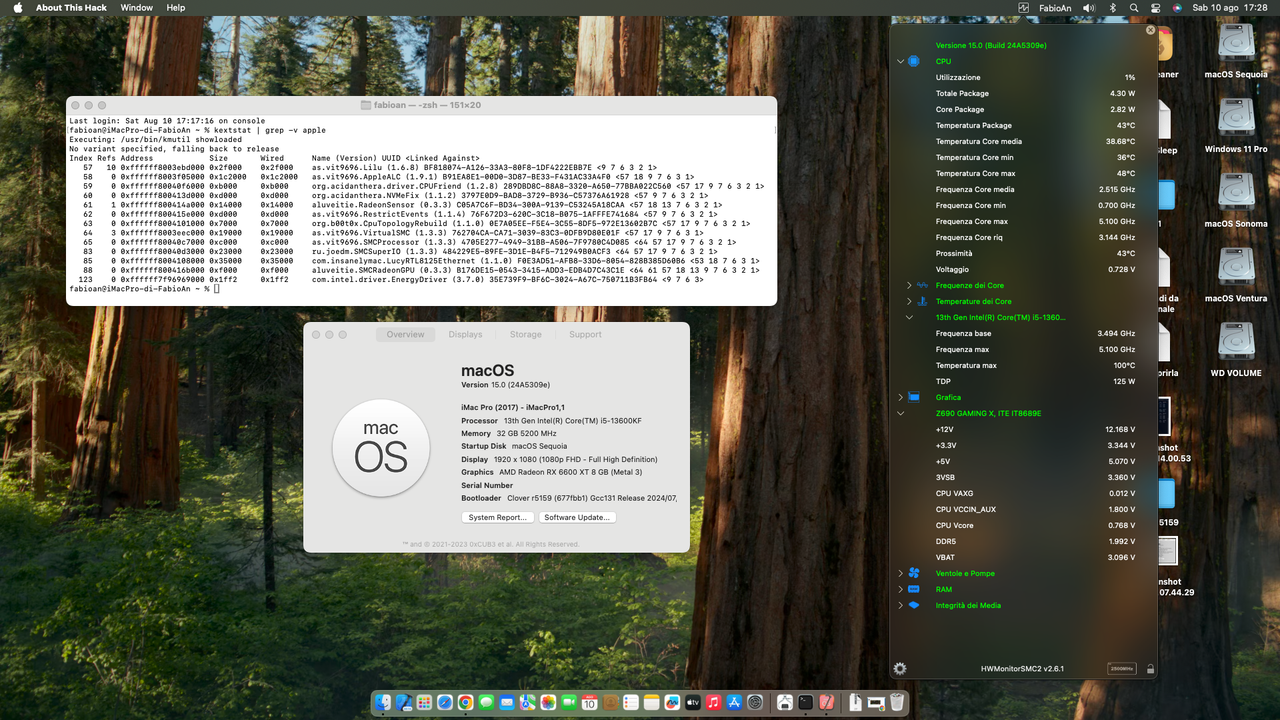
Task: Expand the RAM section in HWMonitor
Action: tap(900, 589)
